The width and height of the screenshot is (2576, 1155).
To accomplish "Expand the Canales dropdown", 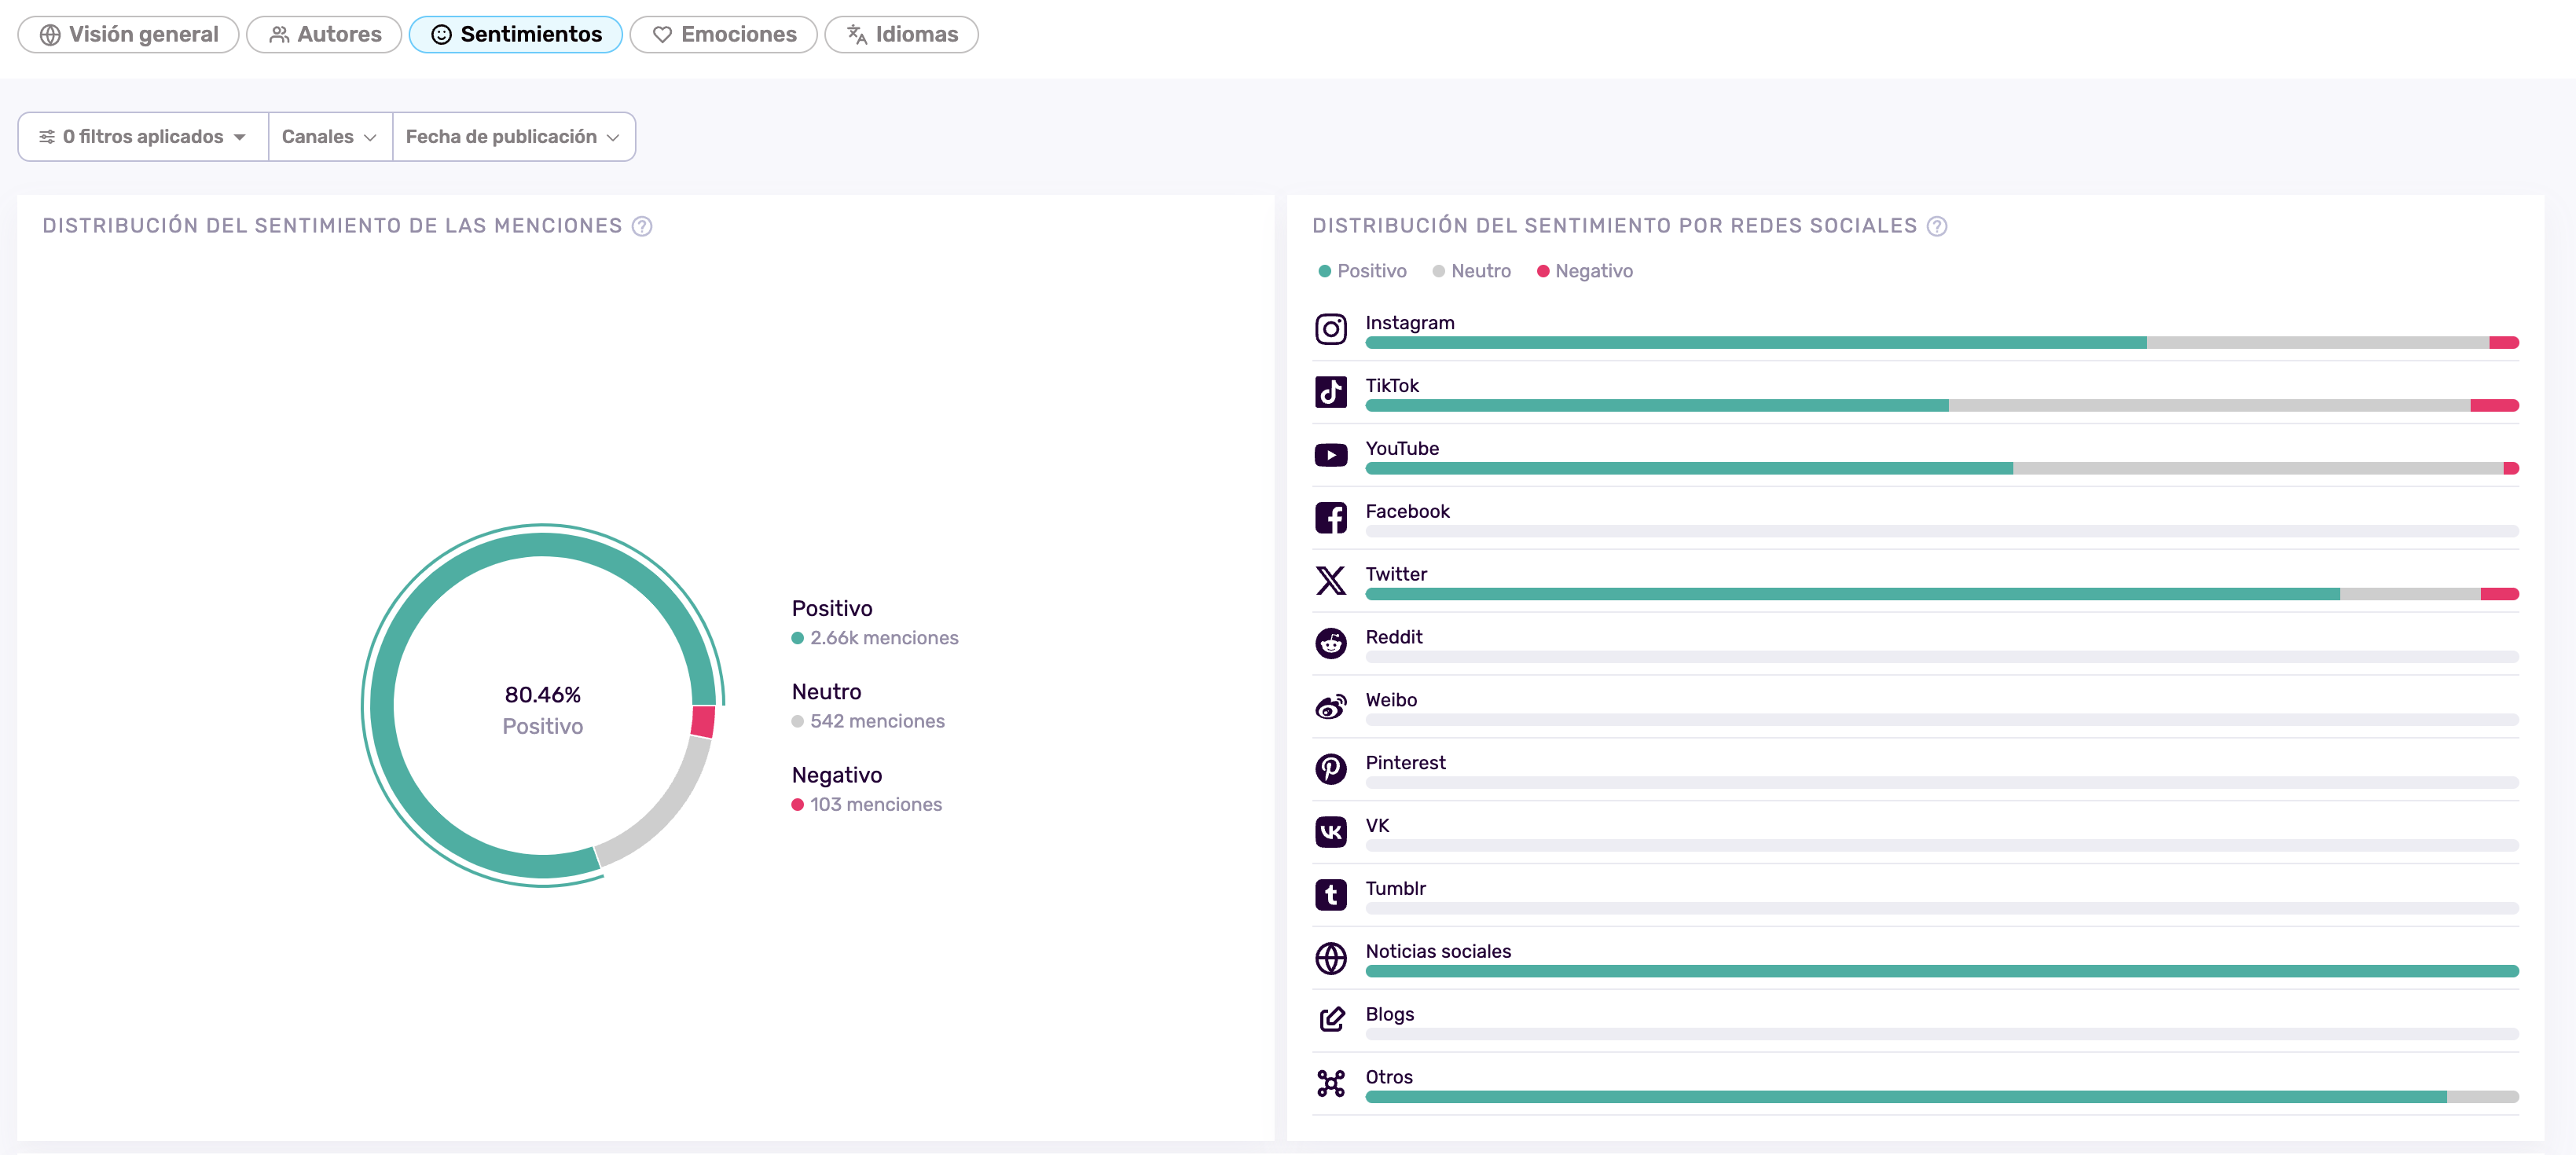I will (329, 137).
